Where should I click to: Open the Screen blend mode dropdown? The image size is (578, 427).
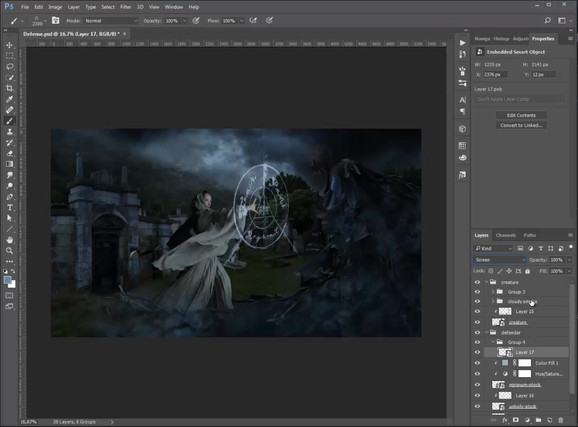click(499, 260)
